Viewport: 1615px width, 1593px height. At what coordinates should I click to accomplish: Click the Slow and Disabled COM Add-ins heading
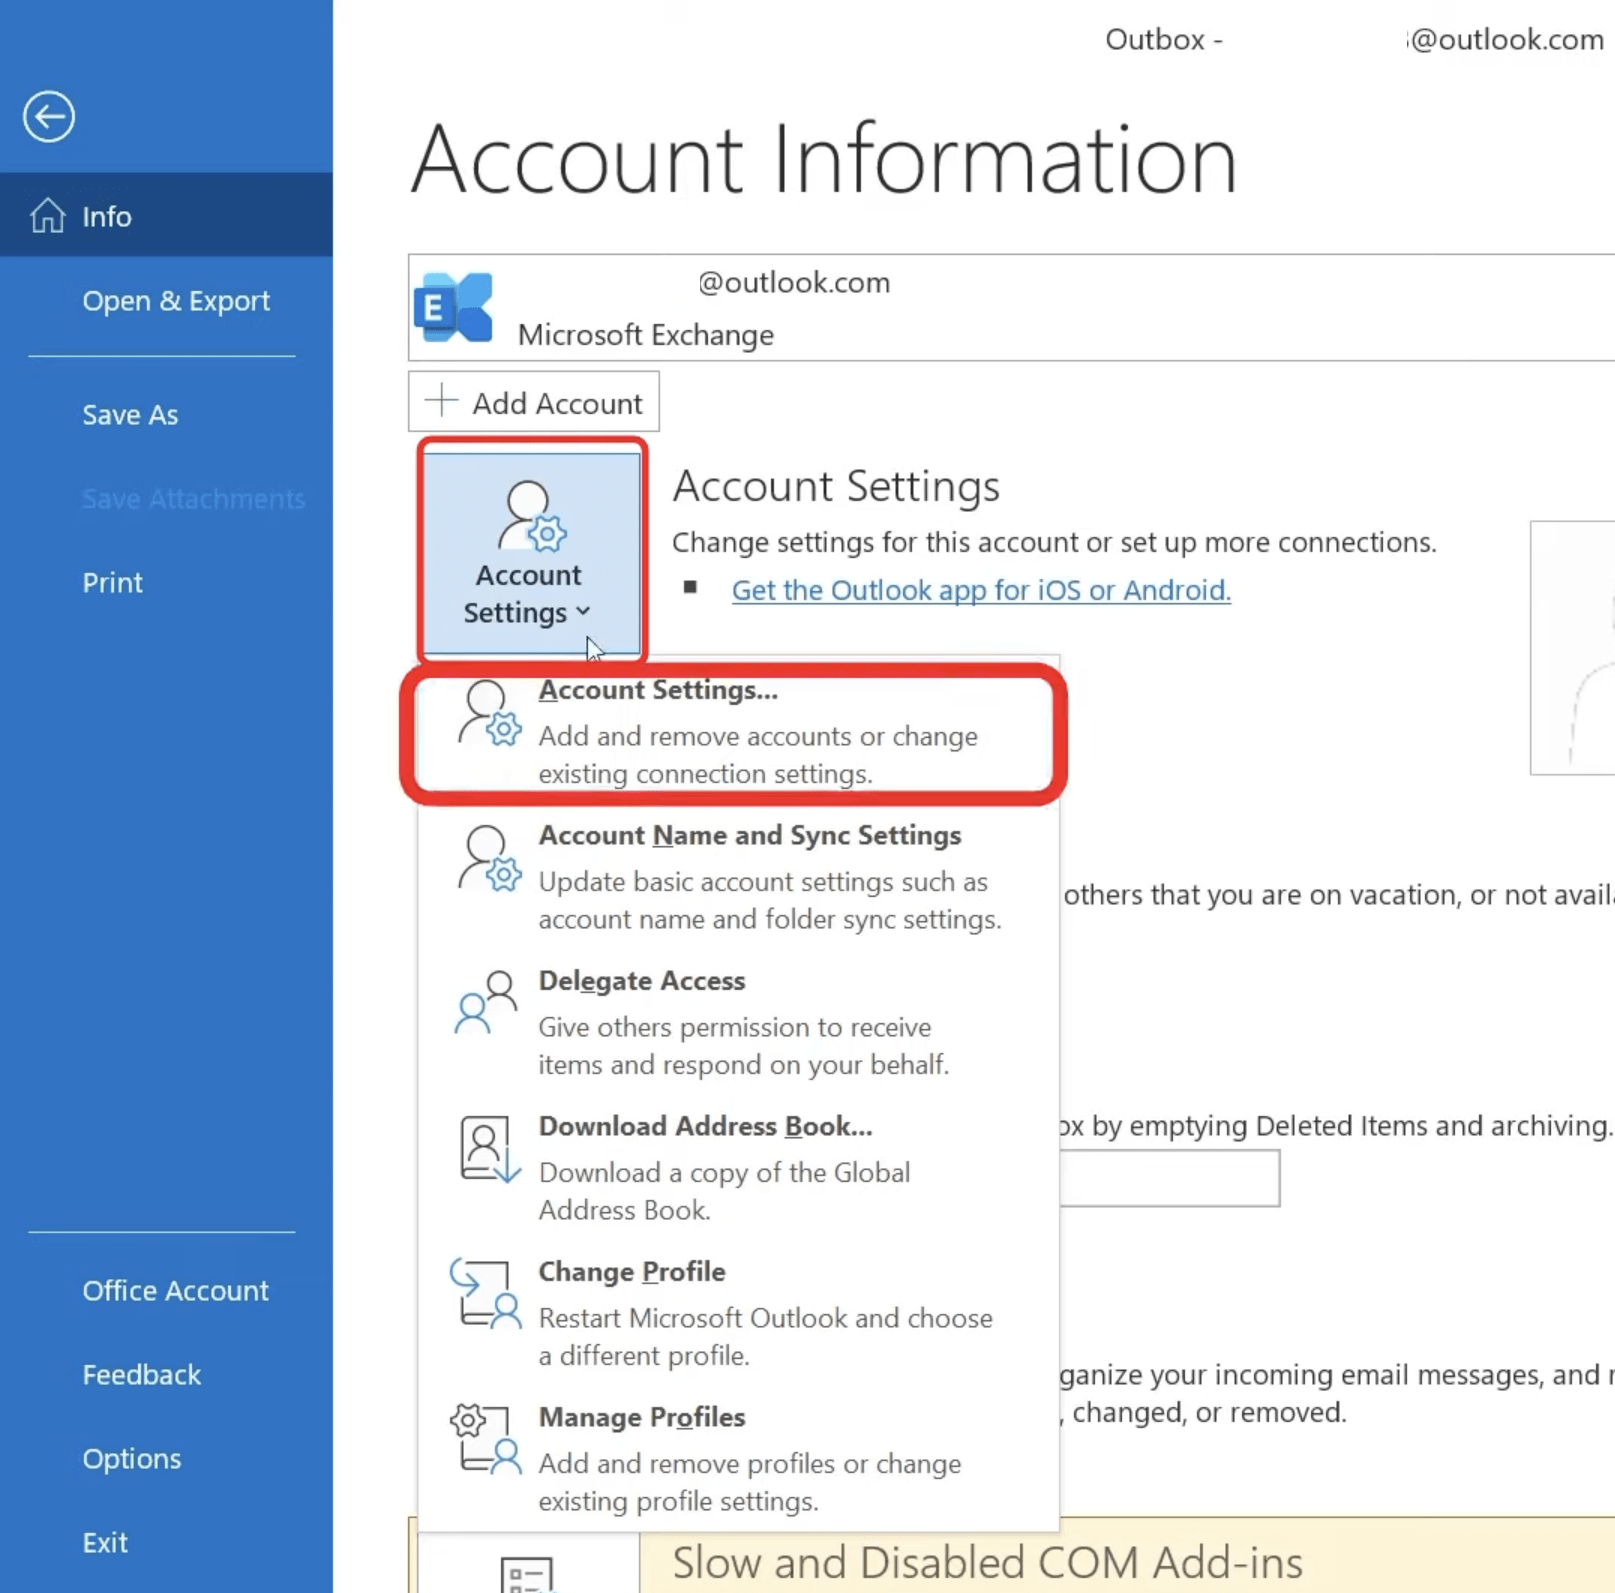click(987, 1562)
